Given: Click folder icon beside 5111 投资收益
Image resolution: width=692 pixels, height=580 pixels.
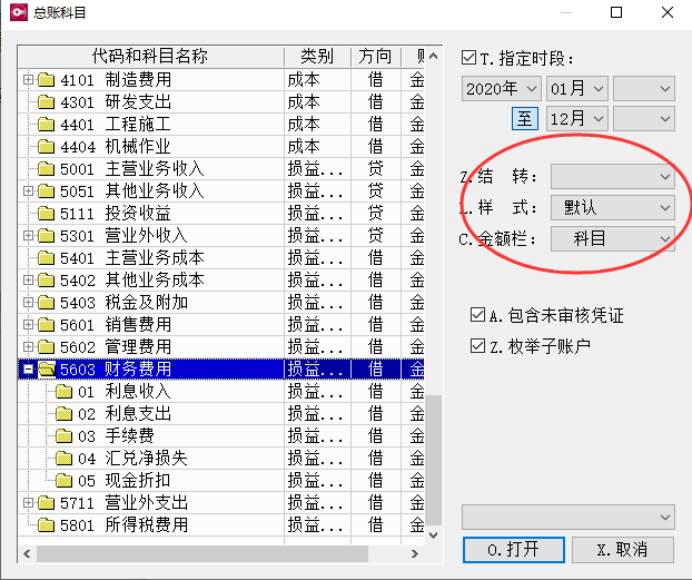Looking at the screenshot, I should (x=46, y=213).
